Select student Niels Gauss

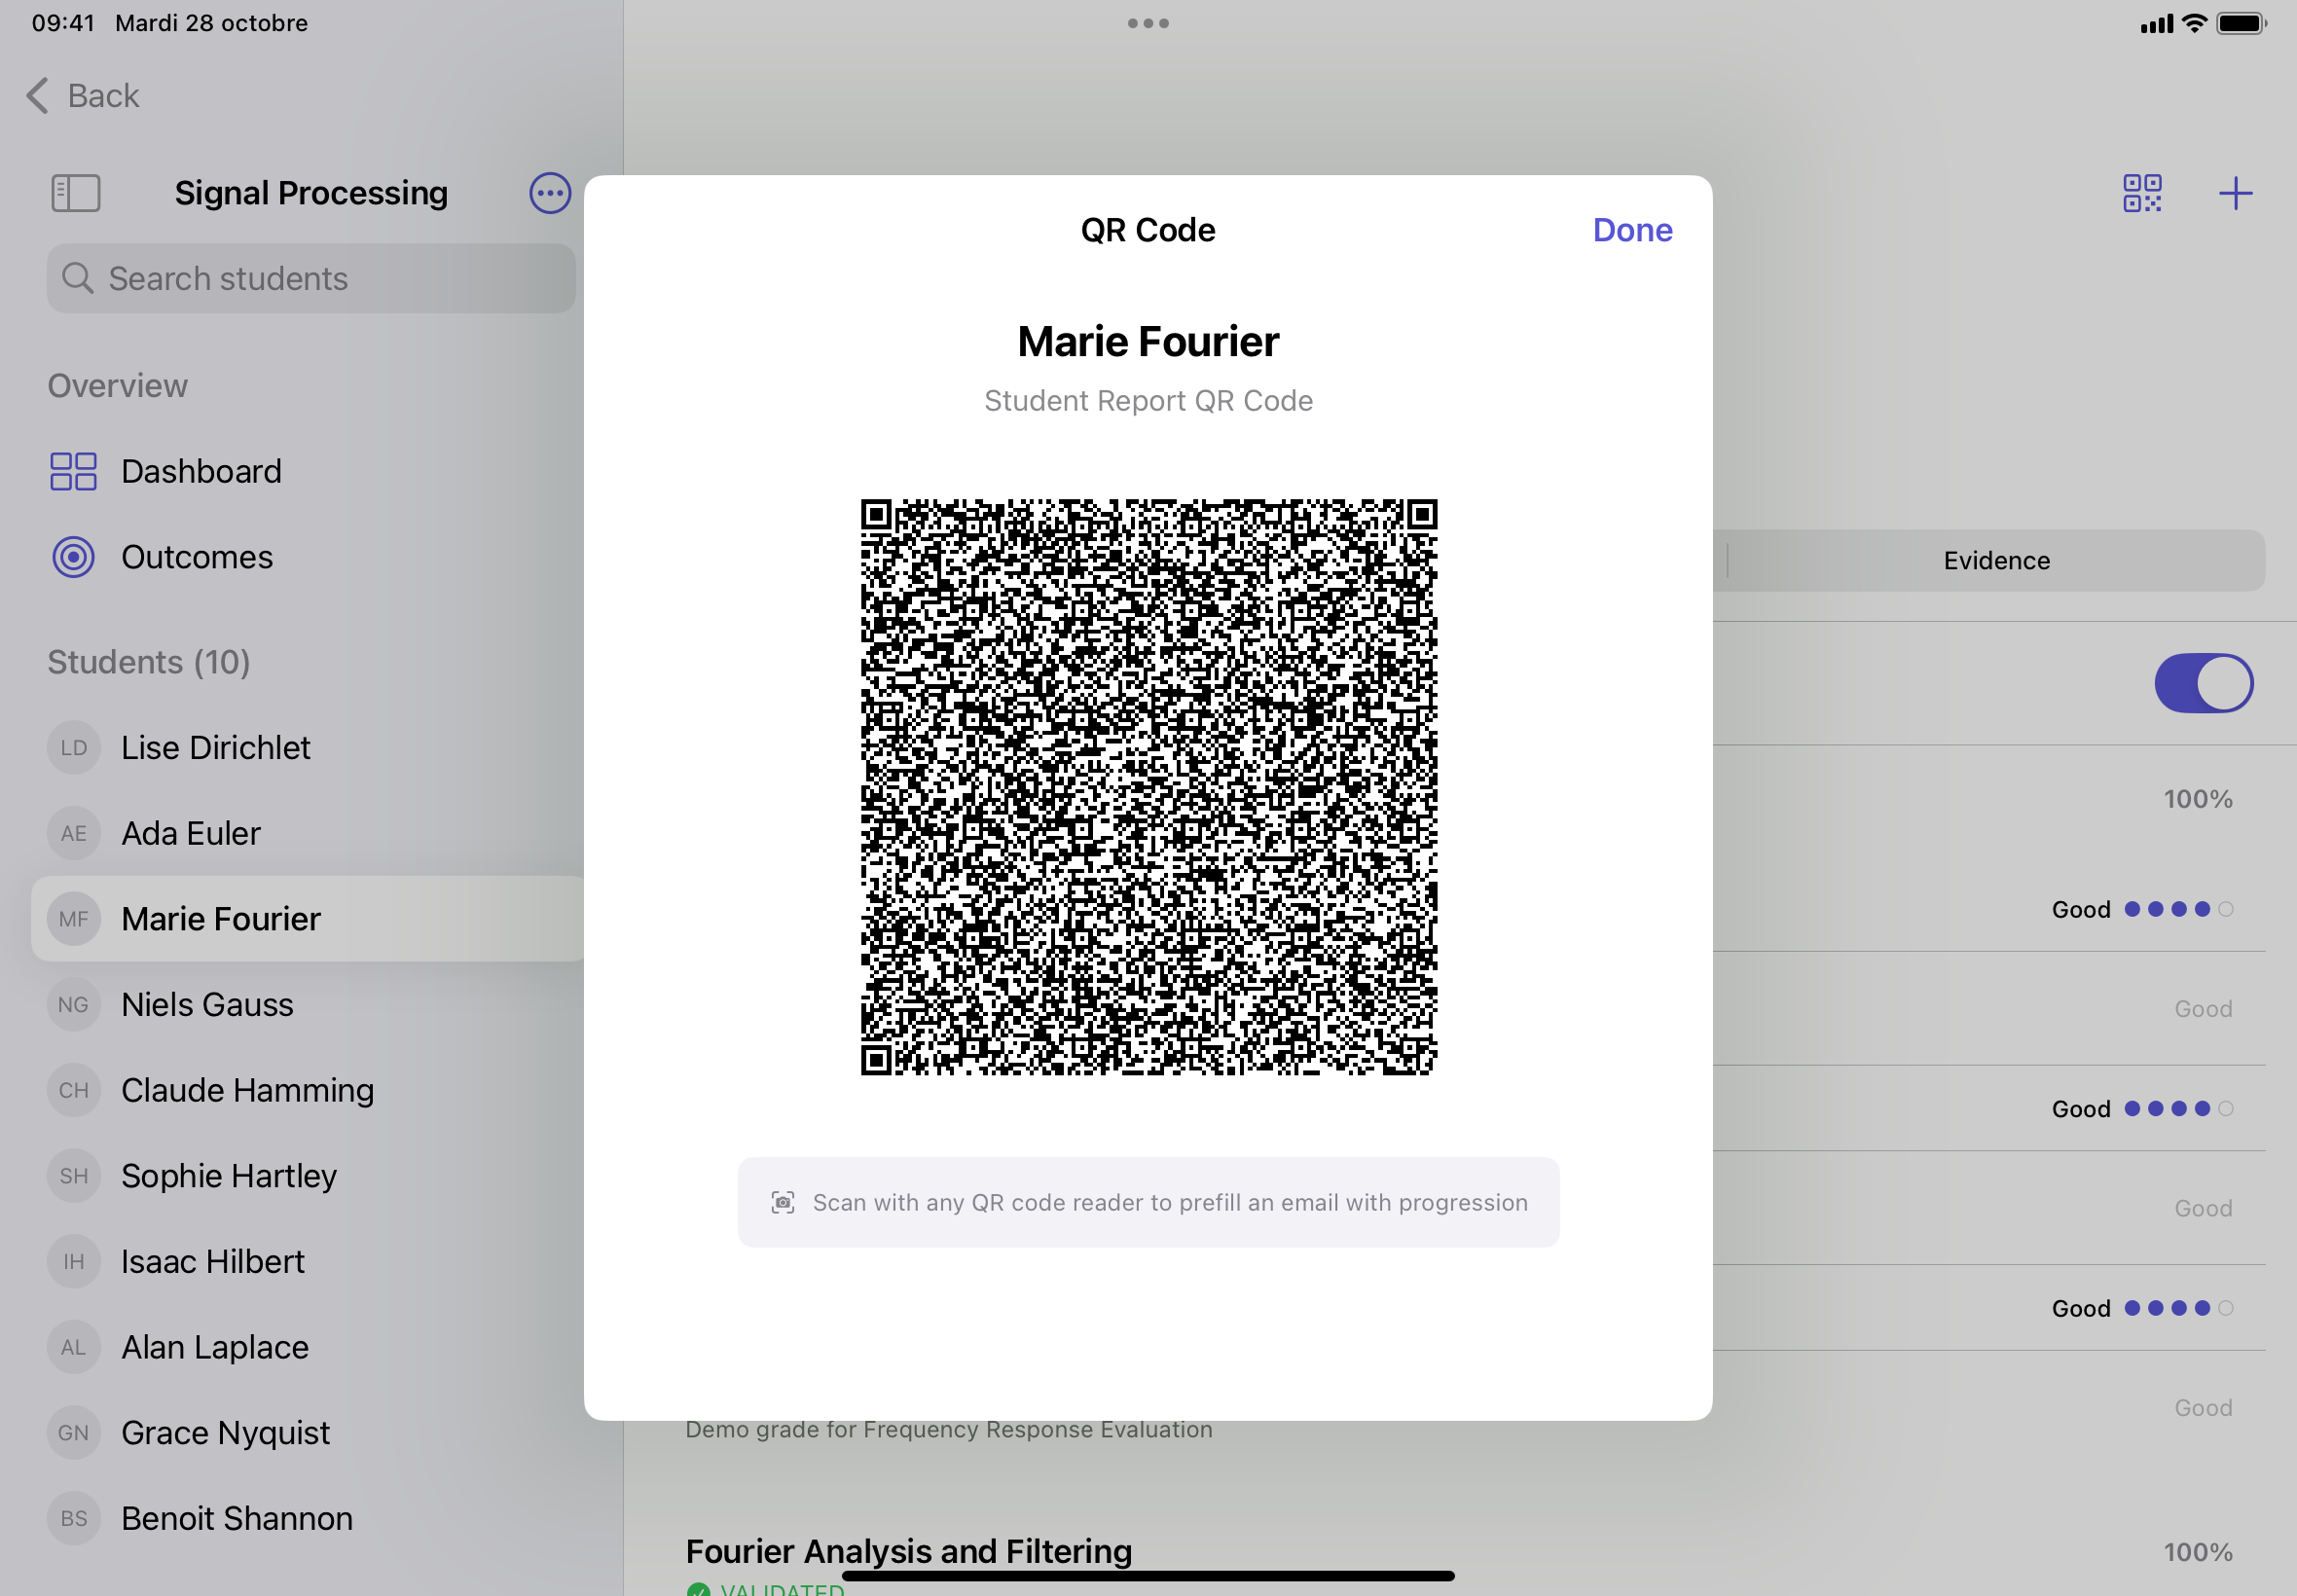[x=207, y=1004]
